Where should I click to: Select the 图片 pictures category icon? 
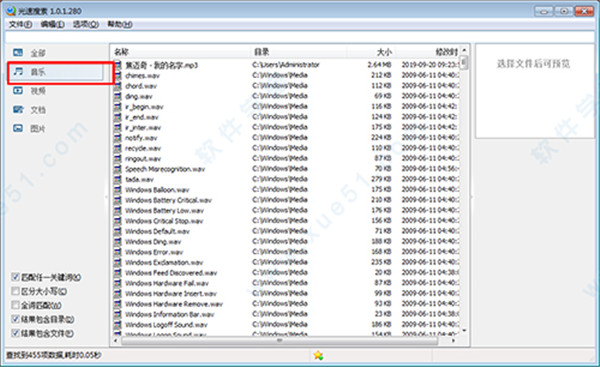pyautogui.click(x=18, y=128)
